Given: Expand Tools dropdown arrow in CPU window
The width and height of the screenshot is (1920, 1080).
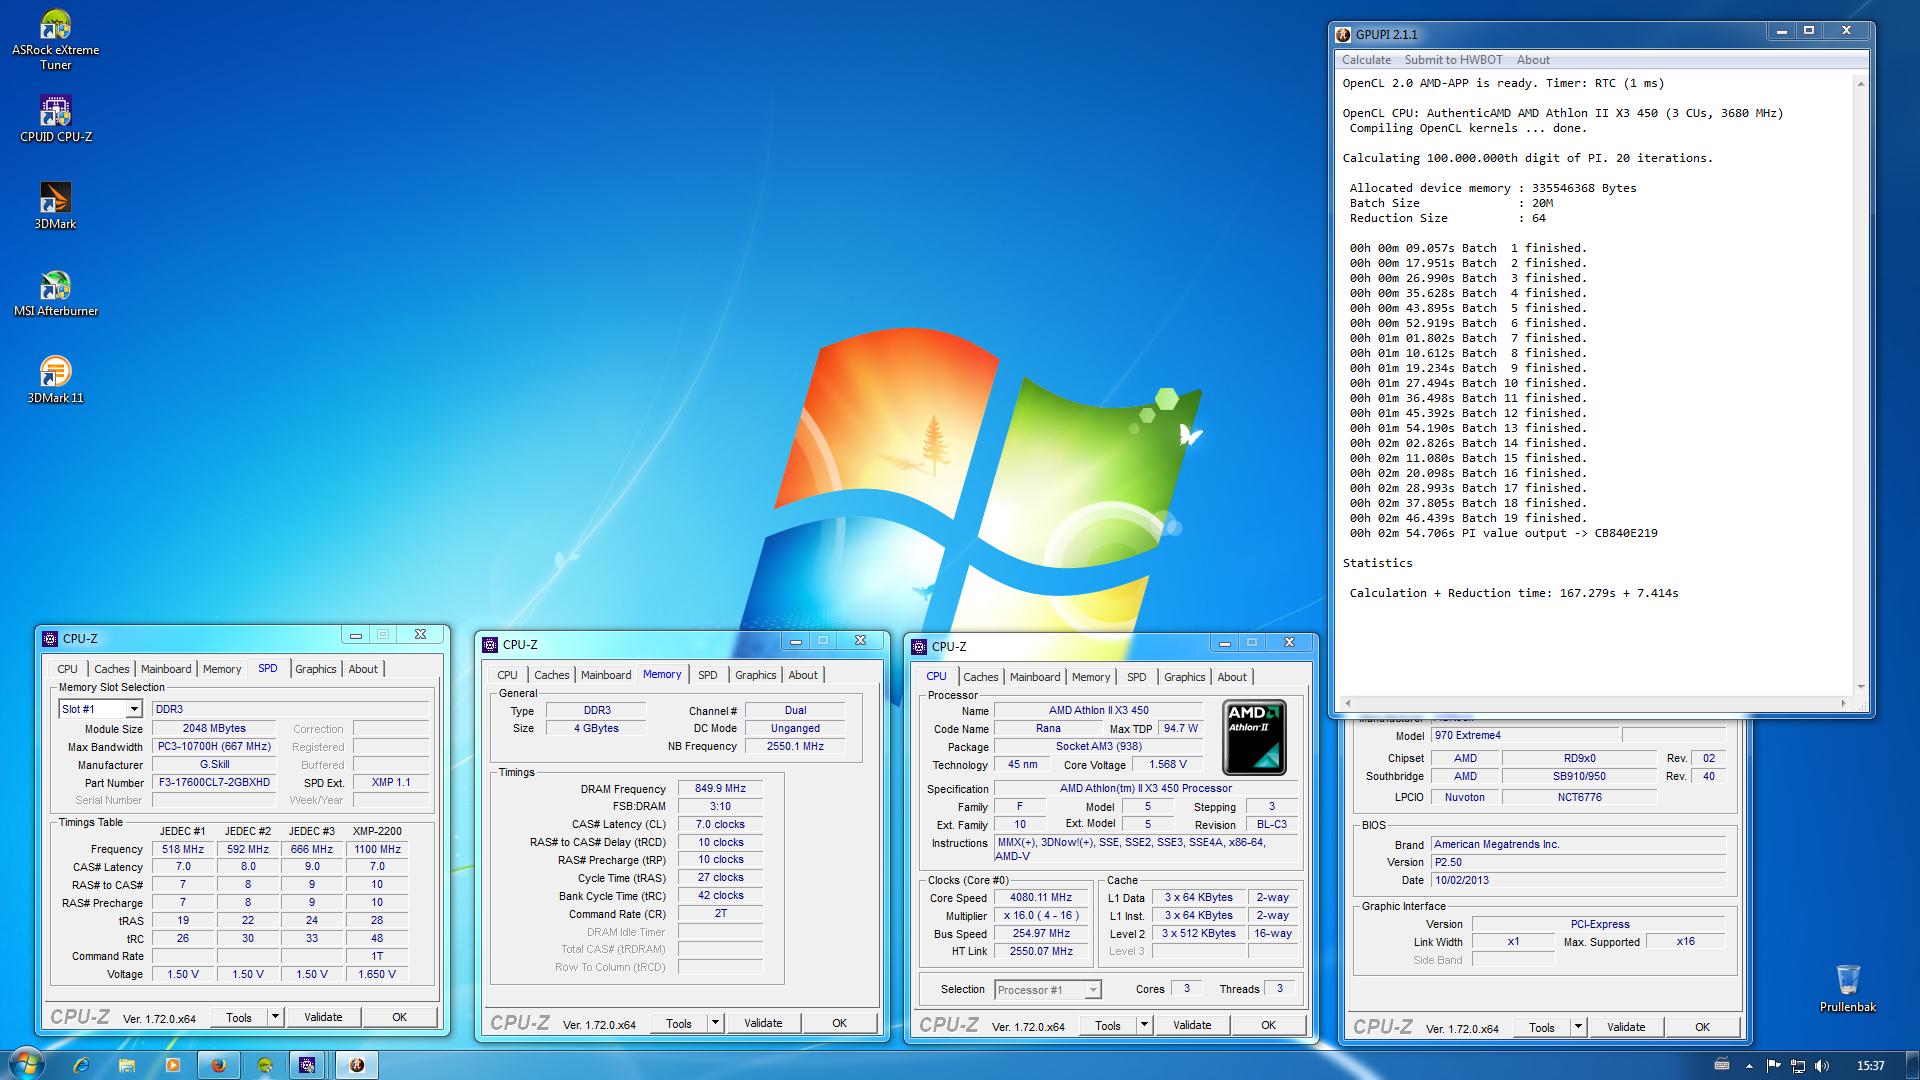Looking at the screenshot, I should point(1144,1025).
